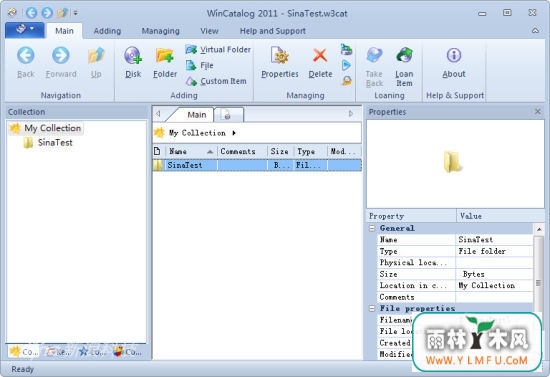Close the Properties panel
The height and width of the screenshot is (377, 550).
[537, 112]
